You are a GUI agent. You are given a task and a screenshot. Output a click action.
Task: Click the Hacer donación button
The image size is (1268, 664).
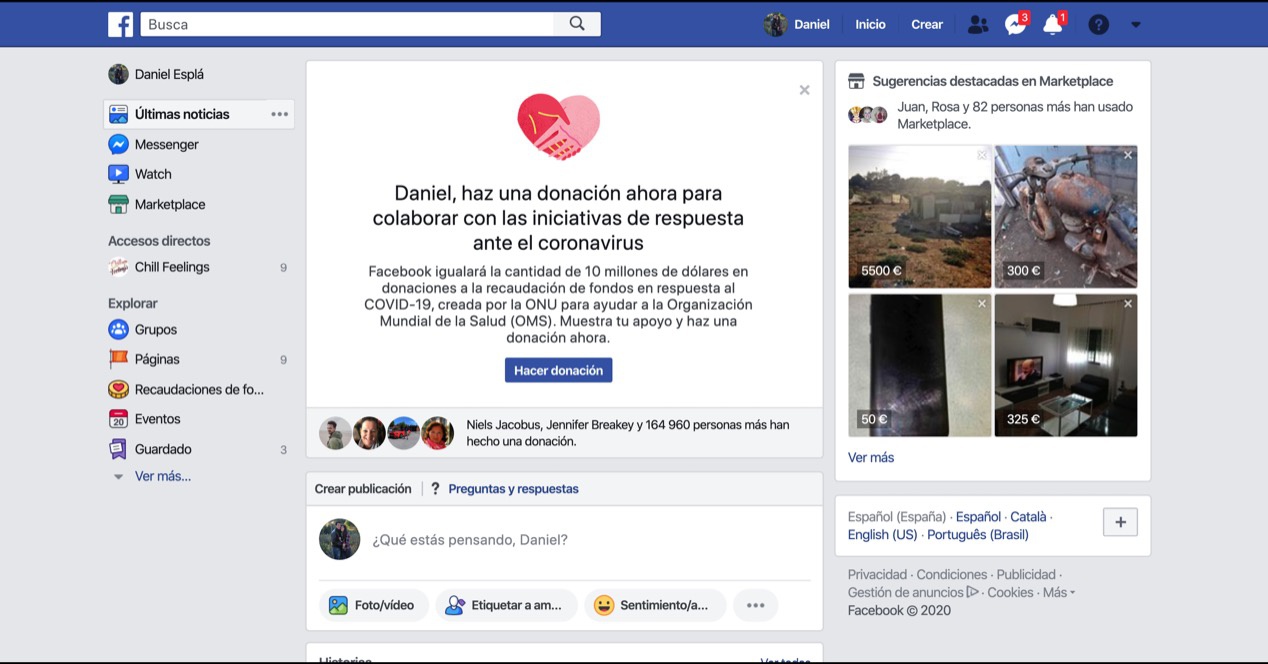point(558,370)
